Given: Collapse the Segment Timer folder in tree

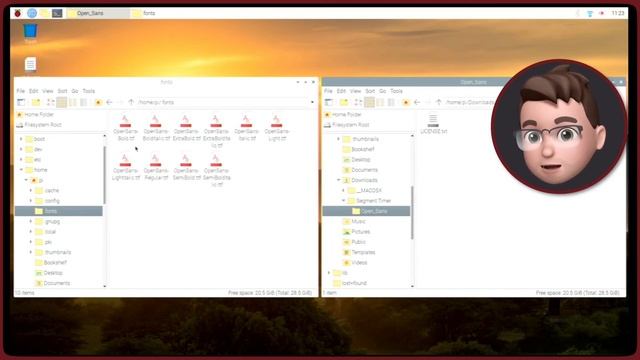Looking at the screenshot, I should 343,201.
